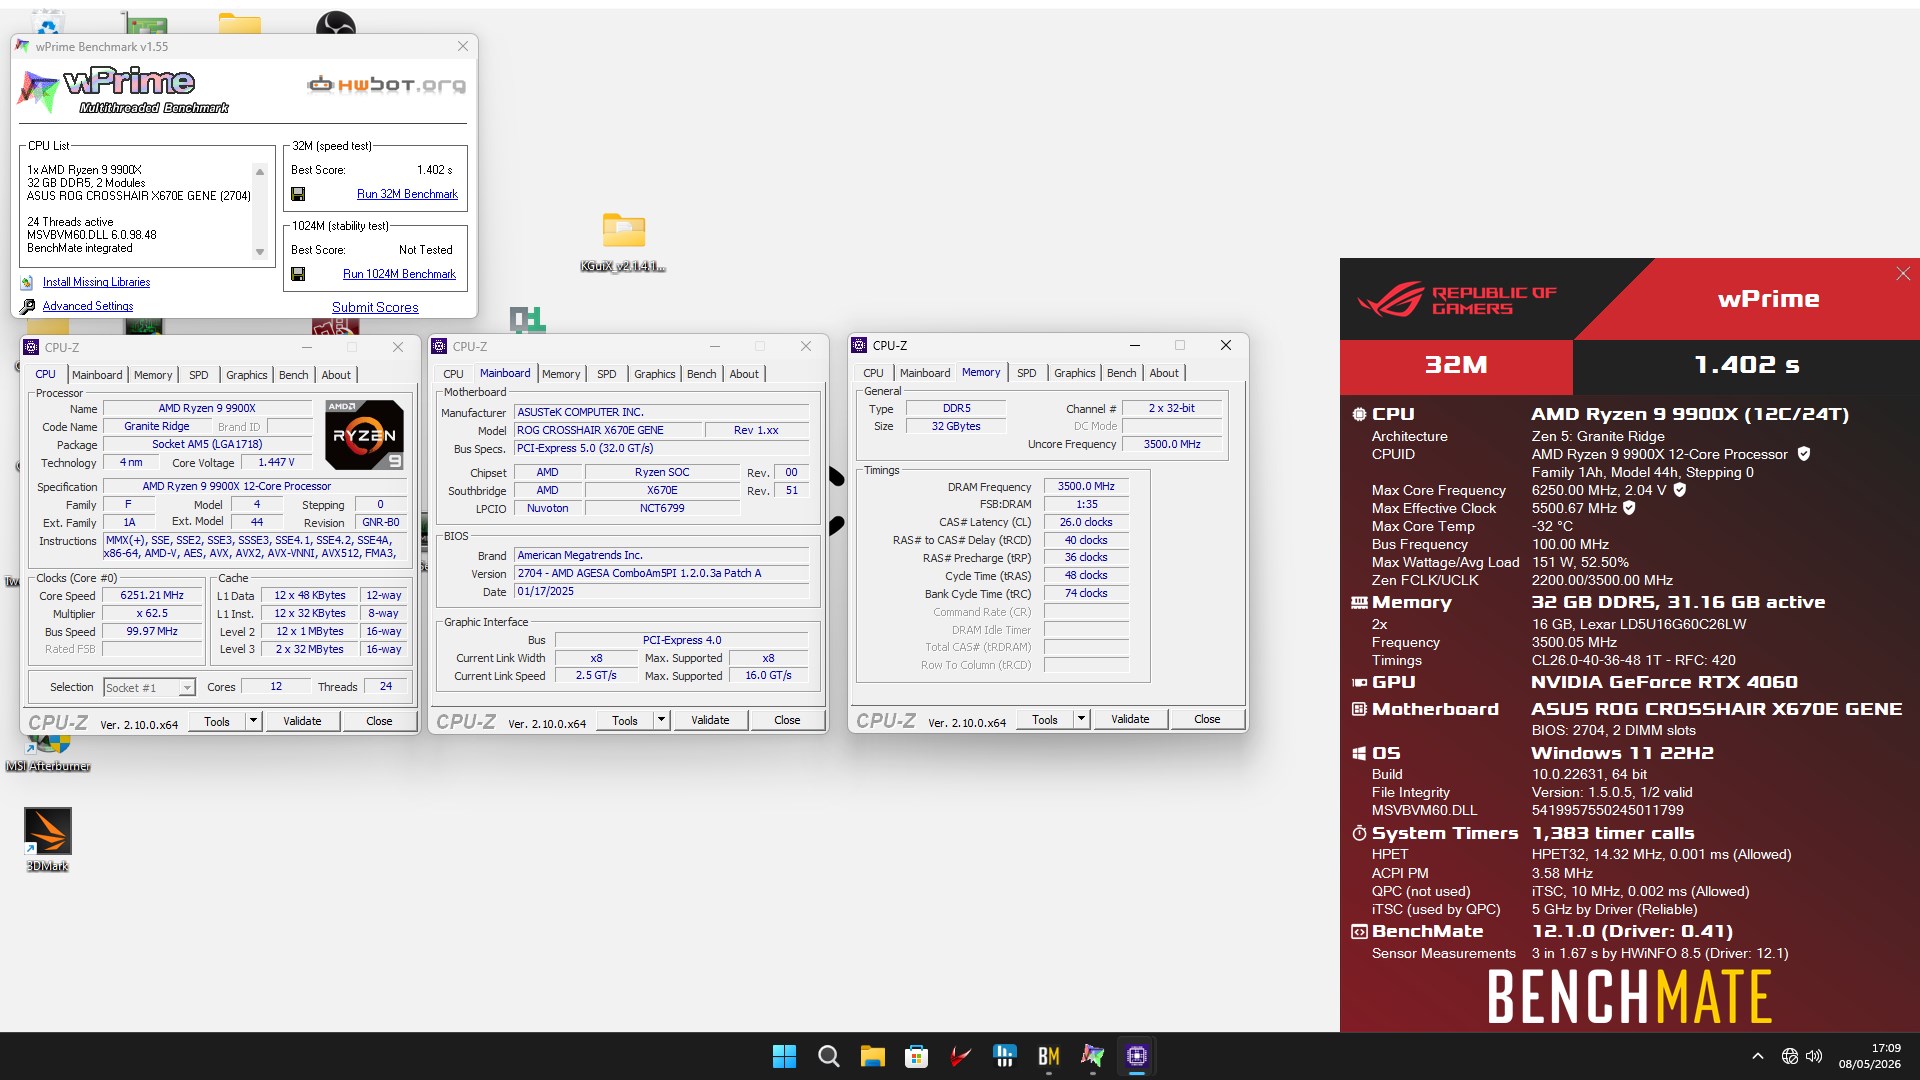This screenshot has width=1920, height=1080.
Task: Click the wPrime title bar app icon
Action: click(x=22, y=46)
